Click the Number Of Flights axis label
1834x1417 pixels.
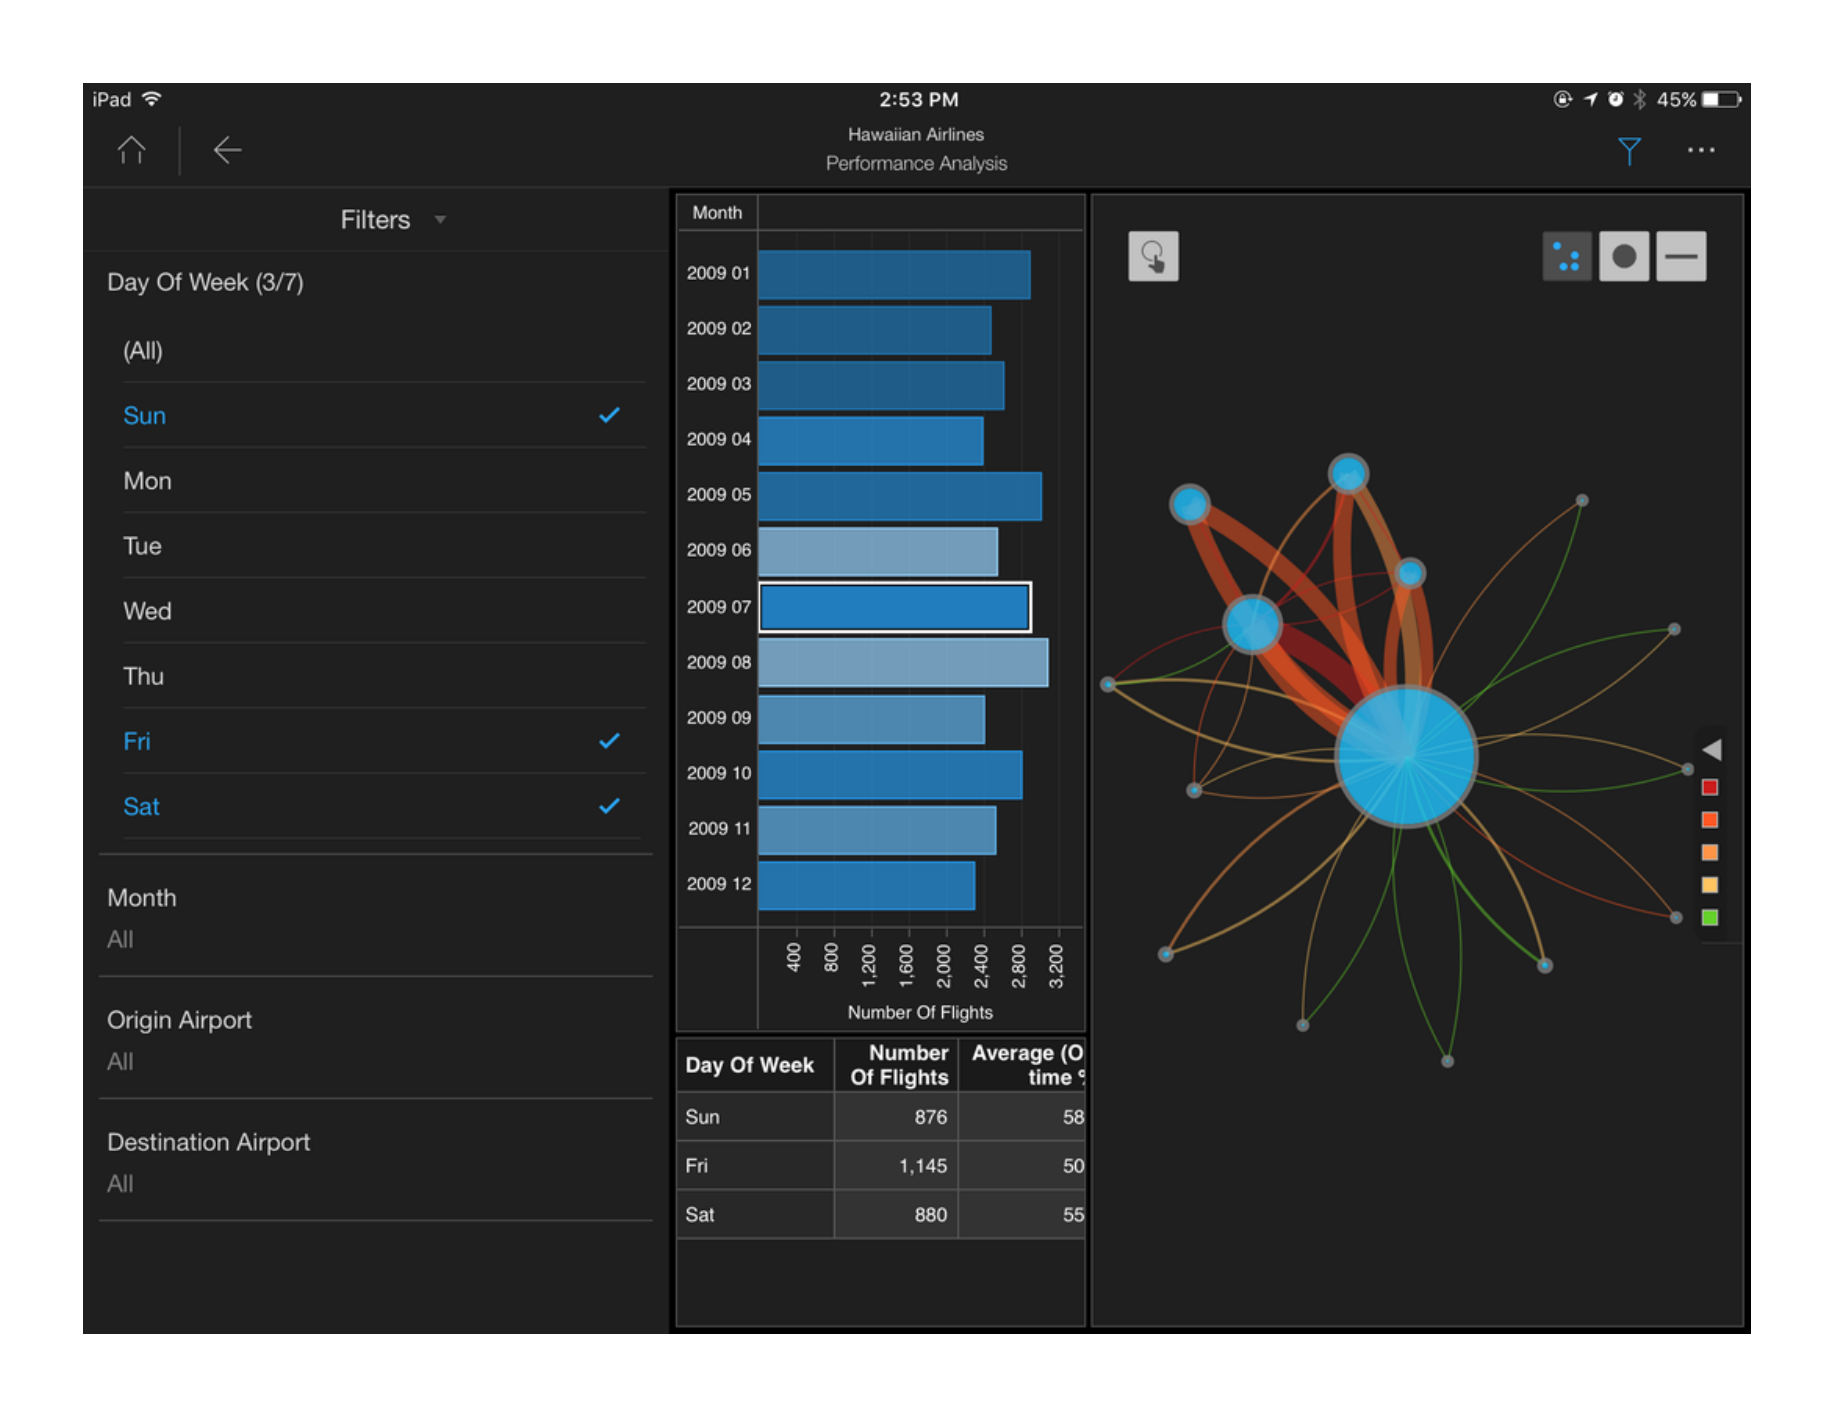pos(920,1013)
